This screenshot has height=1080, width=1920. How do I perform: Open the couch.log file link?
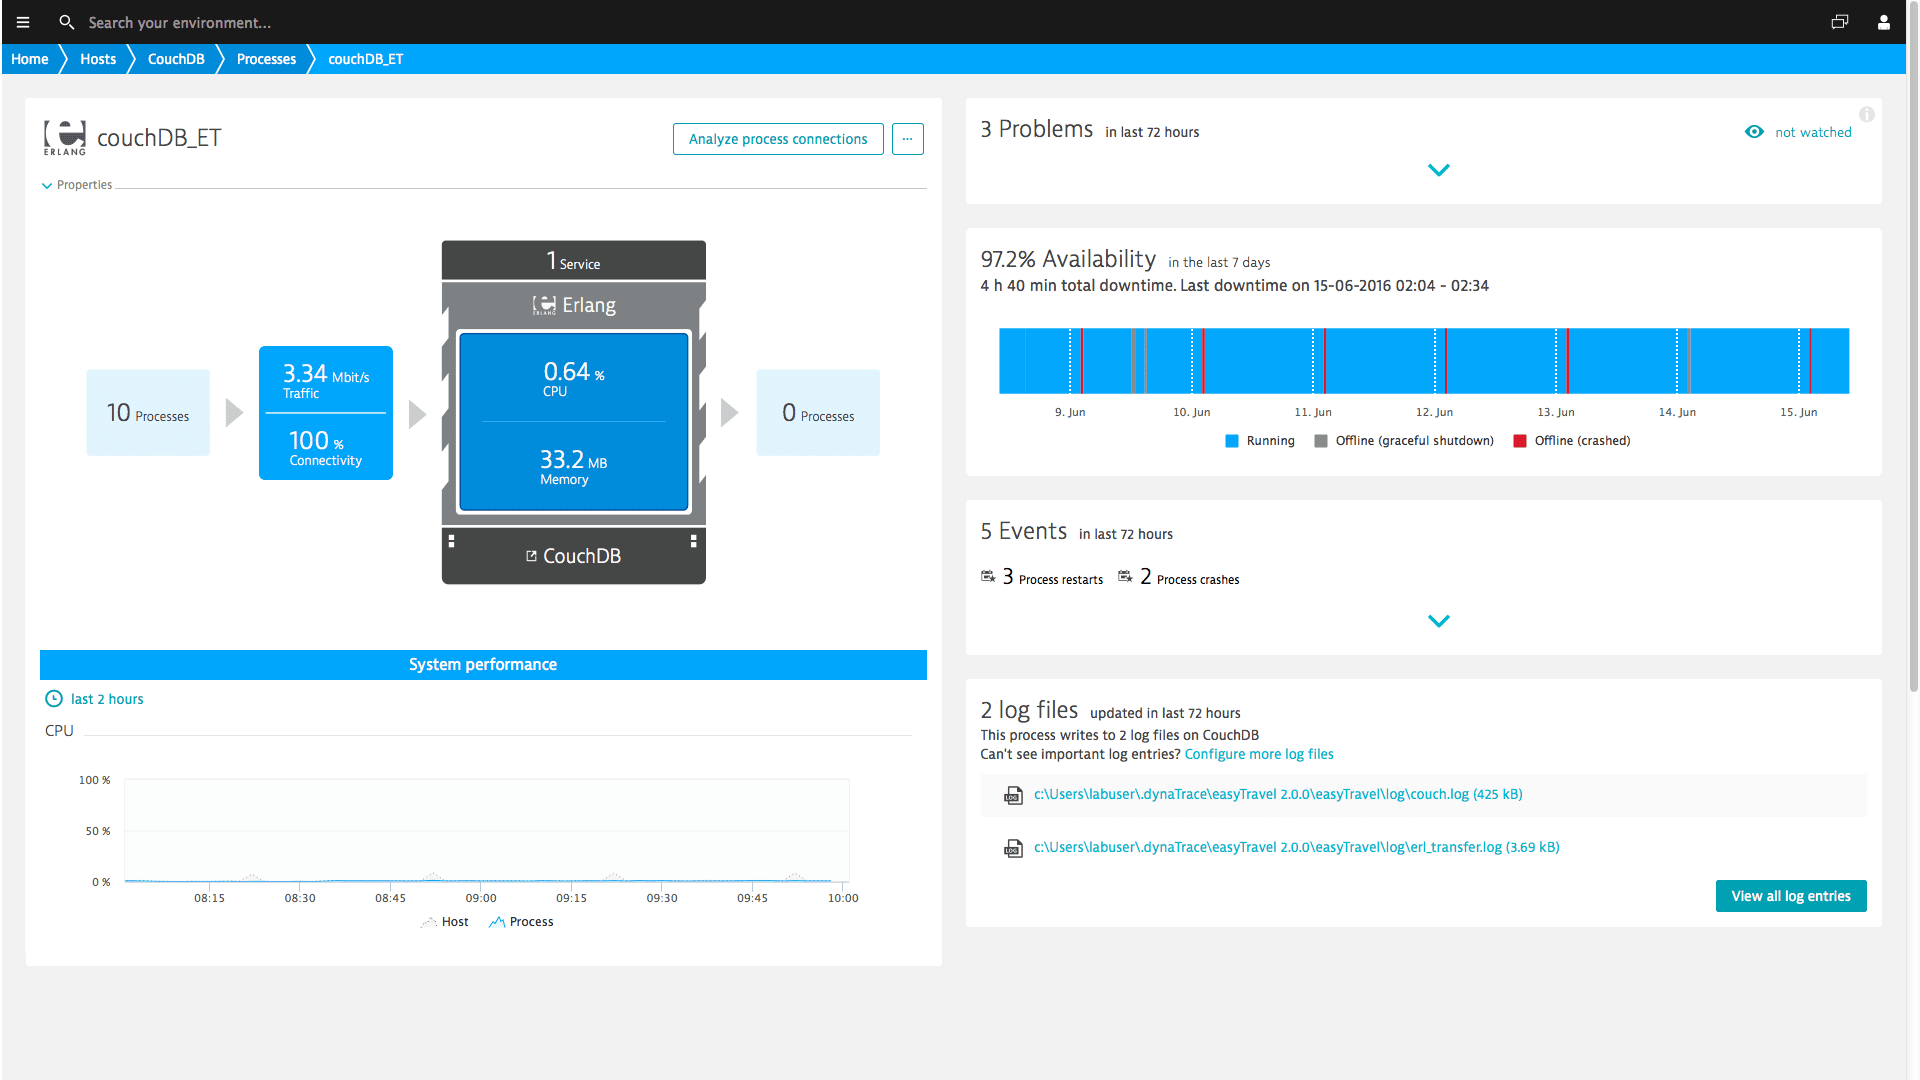(x=1278, y=794)
